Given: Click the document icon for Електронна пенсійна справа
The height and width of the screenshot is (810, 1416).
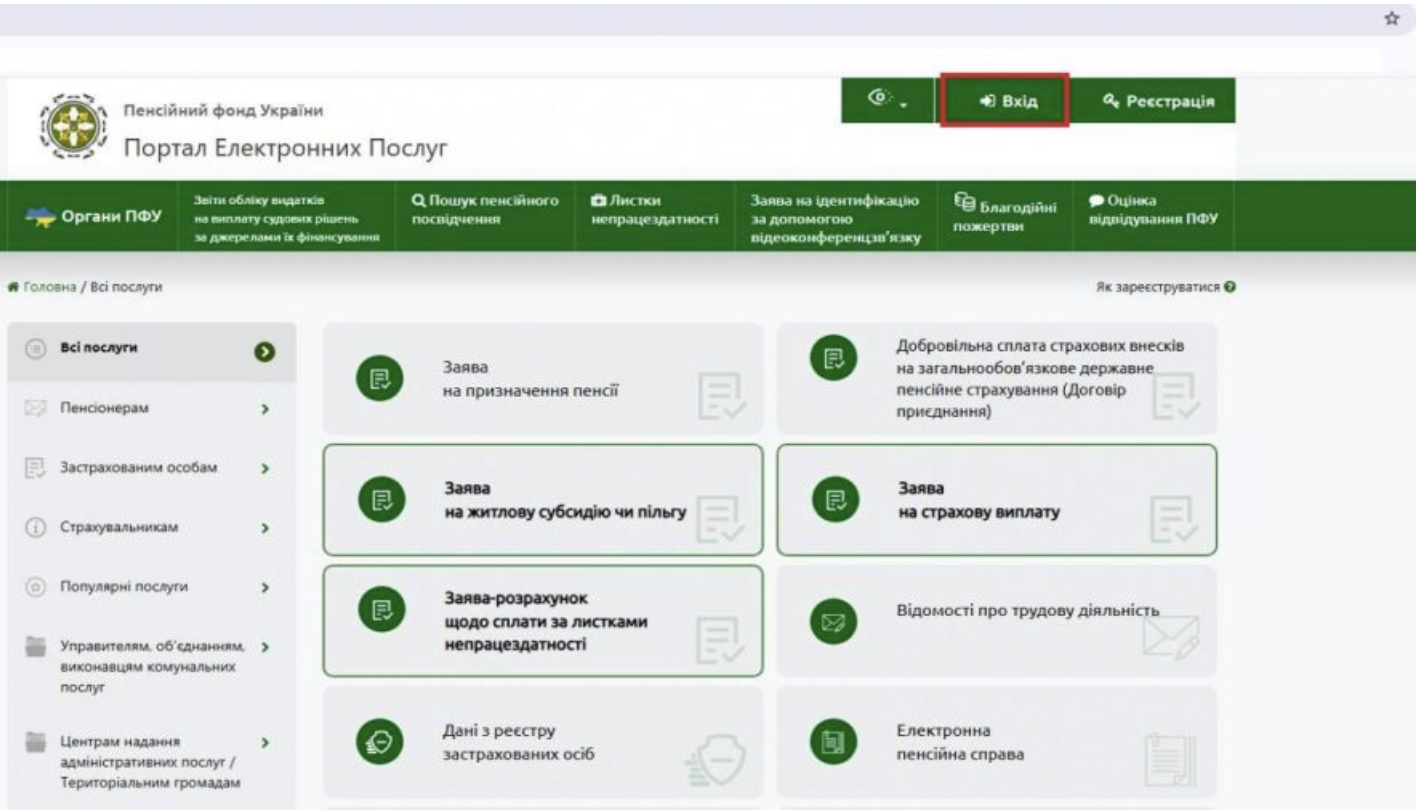Looking at the screenshot, I should pos(828,741).
